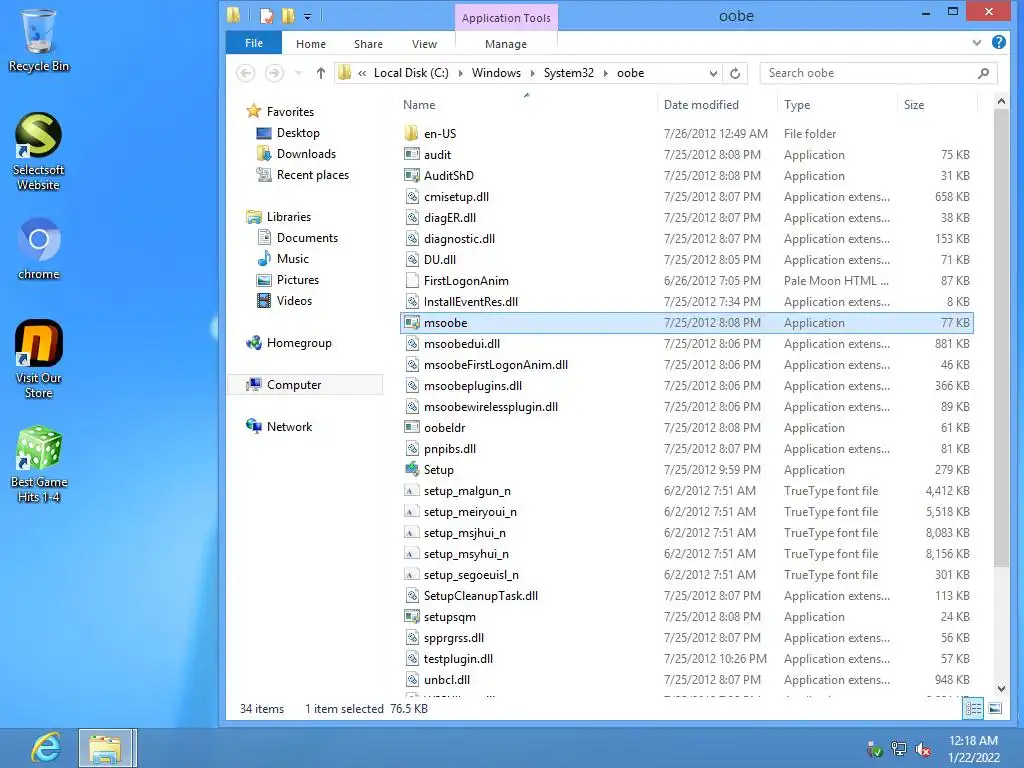
Task: Click the New folder quick access icon
Action: [288, 16]
